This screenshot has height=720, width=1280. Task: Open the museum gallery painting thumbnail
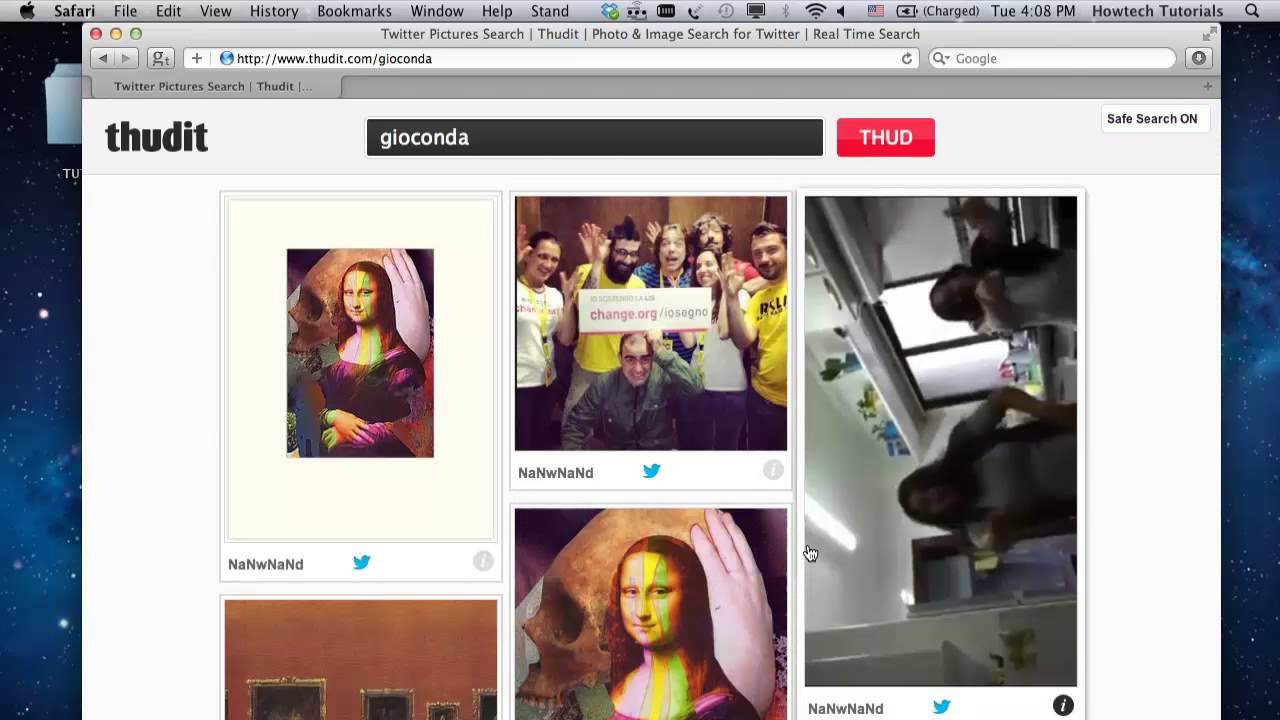pos(361,660)
